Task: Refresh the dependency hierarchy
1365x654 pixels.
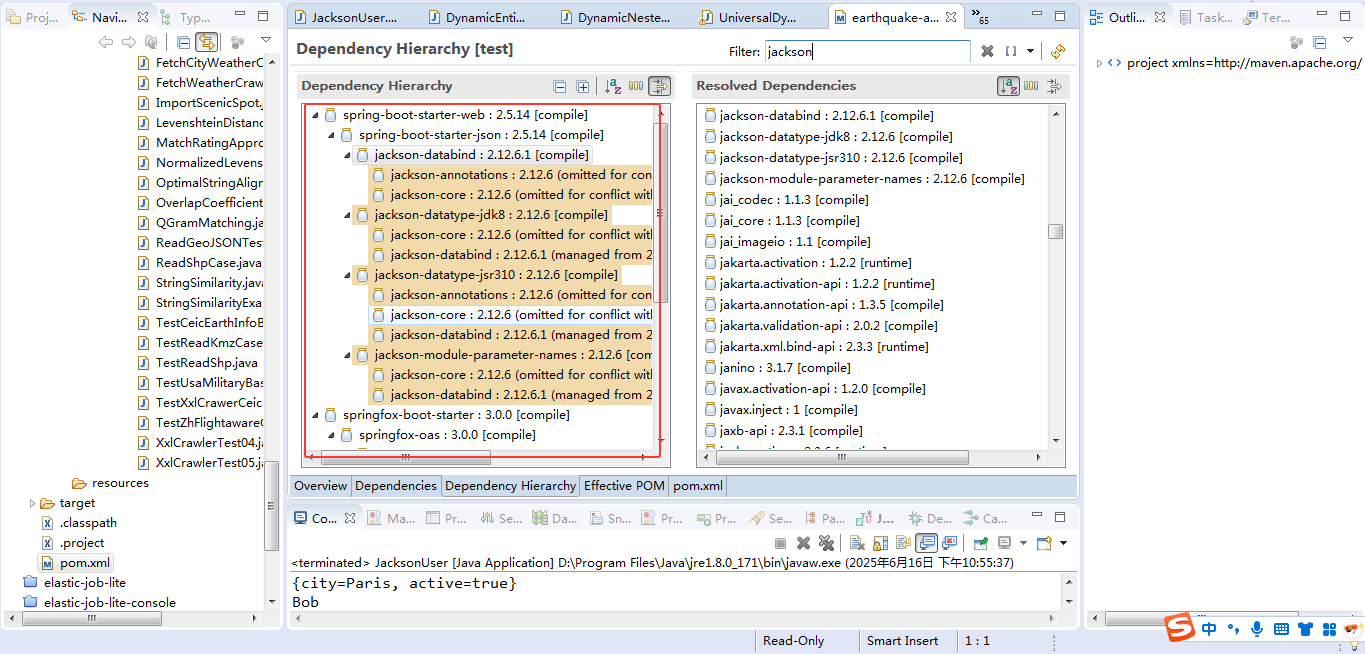Action: [x=1057, y=51]
